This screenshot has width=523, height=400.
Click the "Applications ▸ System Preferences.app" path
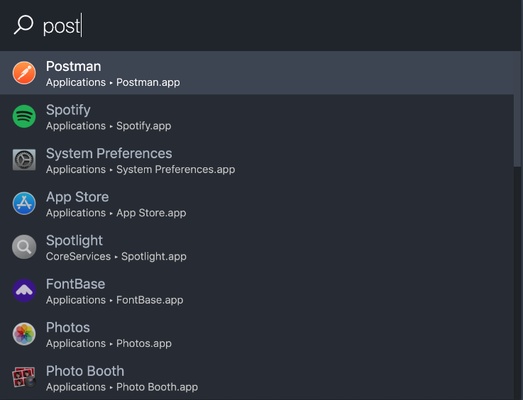140,169
